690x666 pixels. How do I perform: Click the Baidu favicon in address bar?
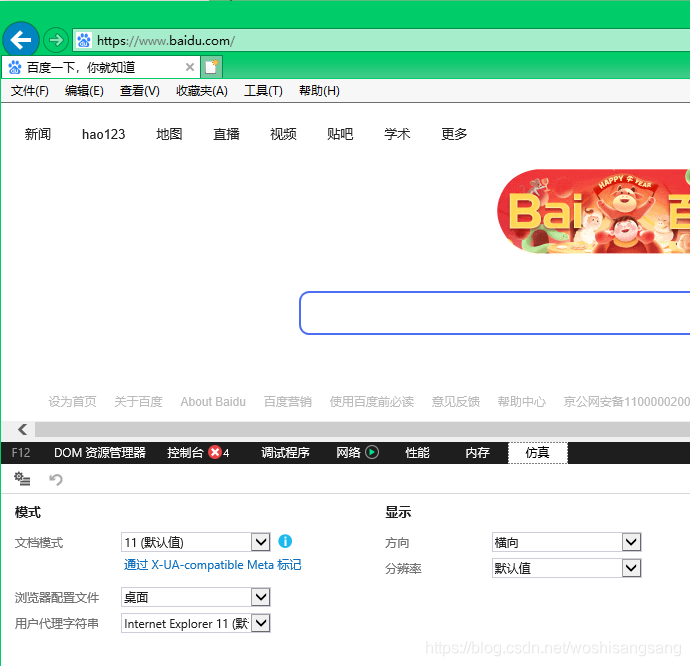pyautogui.click(x=84, y=40)
